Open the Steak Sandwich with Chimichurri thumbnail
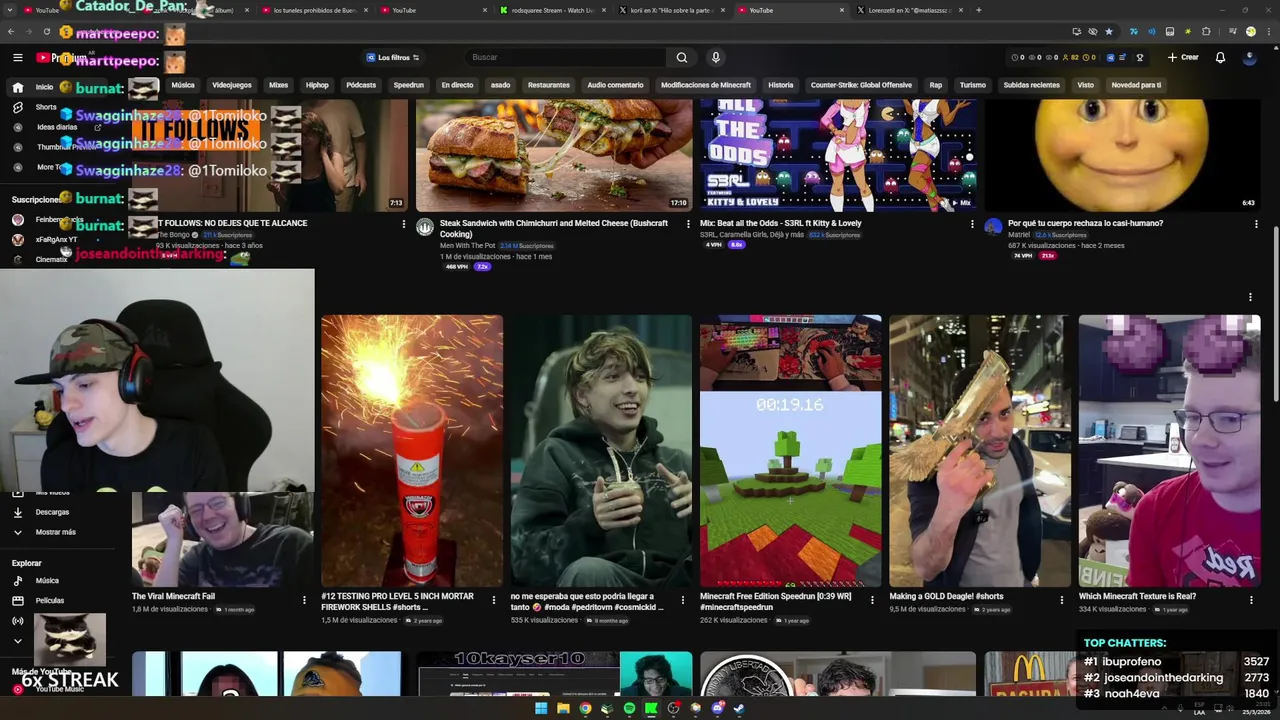Image resolution: width=1280 pixels, height=720 pixels. pyautogui.click(x=554, y=155)
